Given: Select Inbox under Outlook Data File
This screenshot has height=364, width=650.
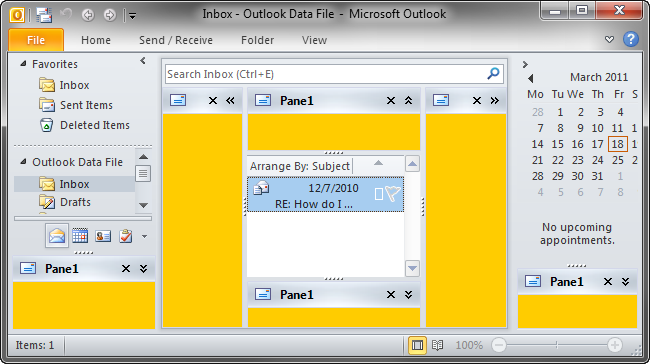Looking at the screenshot, I should pos(75,184).
